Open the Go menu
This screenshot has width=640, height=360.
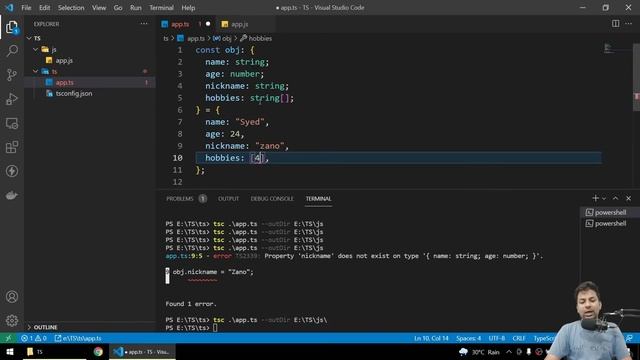tap(118, 8)
